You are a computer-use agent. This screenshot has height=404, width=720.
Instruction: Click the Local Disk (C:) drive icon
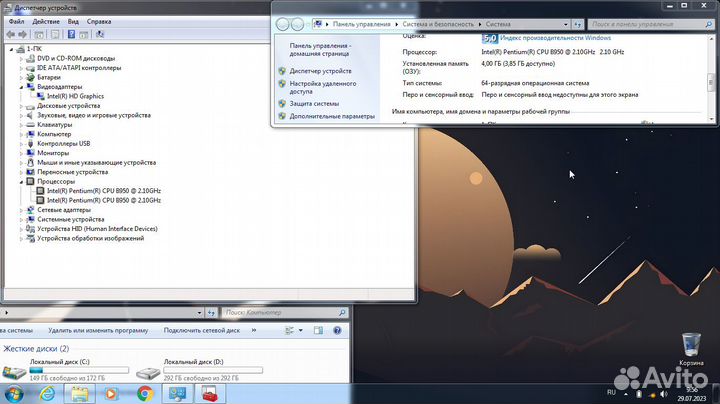(14, 372)
